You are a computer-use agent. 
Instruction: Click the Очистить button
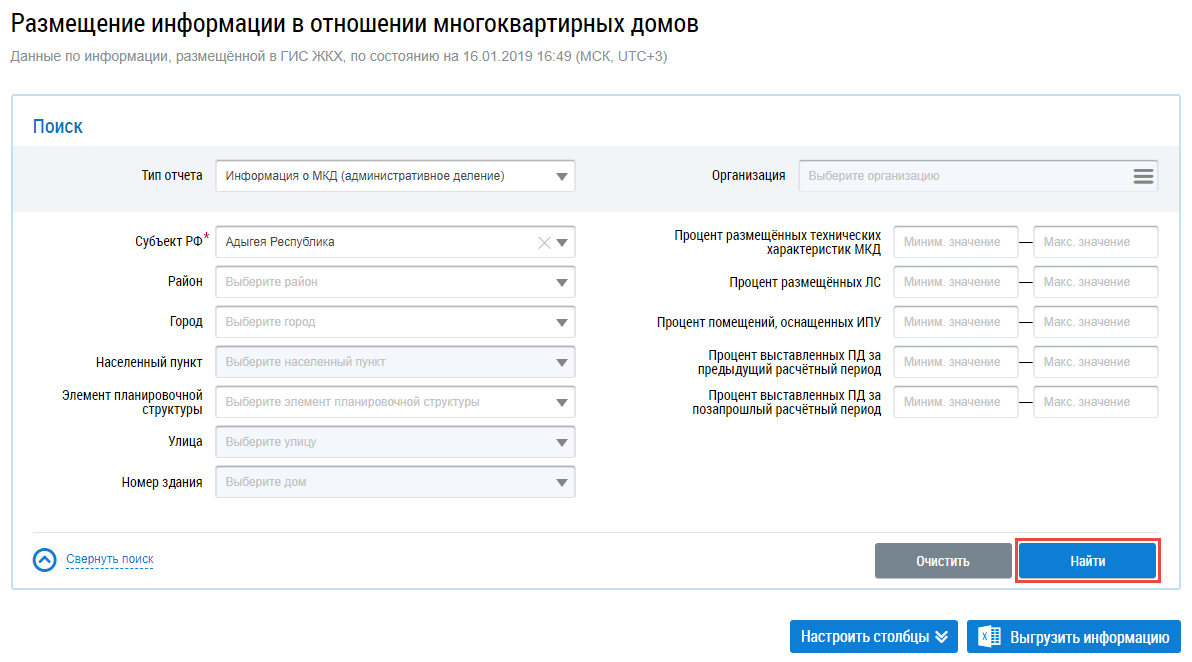[942, 561]
